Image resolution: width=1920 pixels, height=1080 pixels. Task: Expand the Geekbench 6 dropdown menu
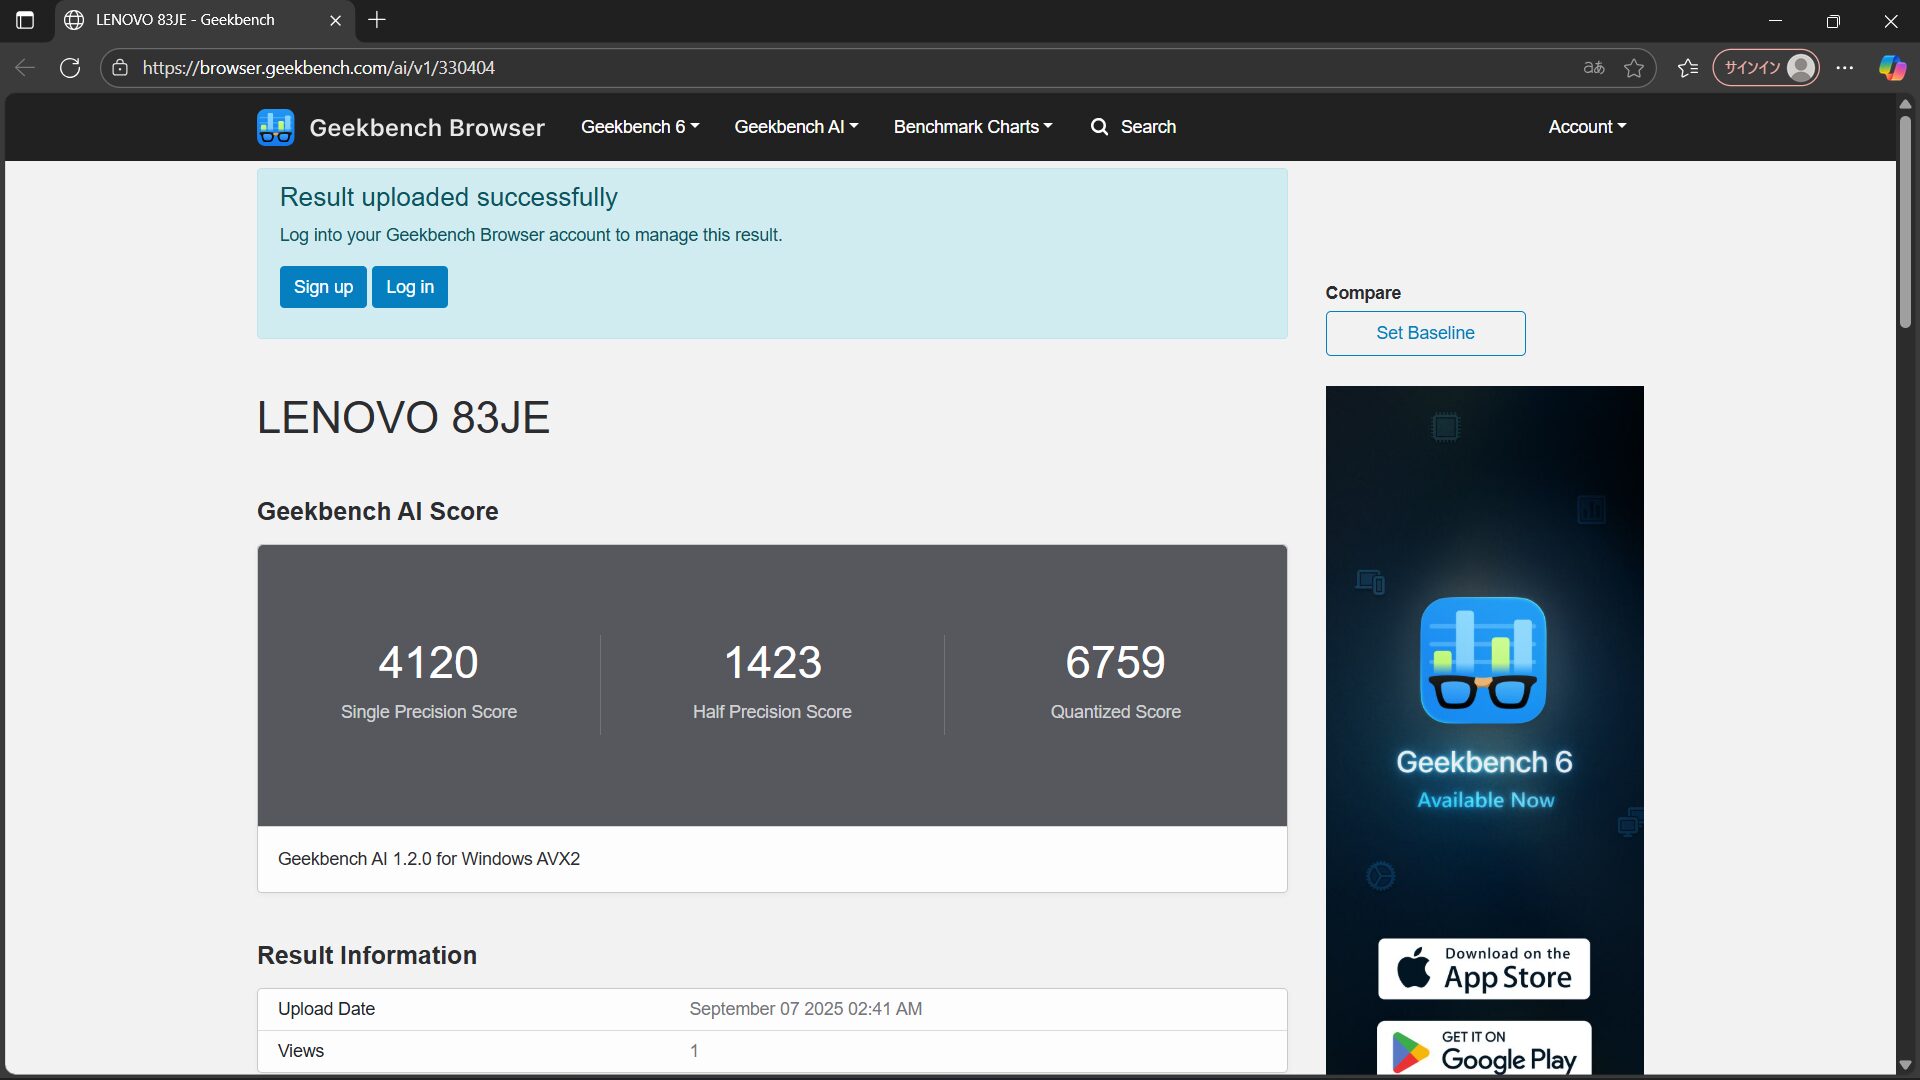tap(640, 127)
